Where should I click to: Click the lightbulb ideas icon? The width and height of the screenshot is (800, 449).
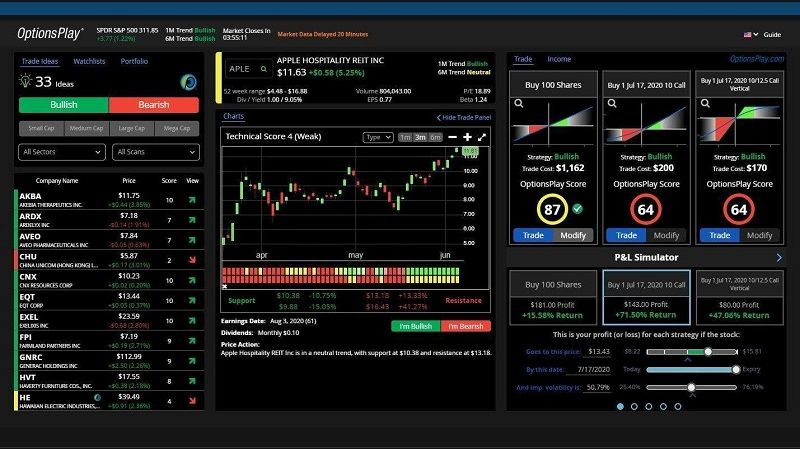coord(25,81)
